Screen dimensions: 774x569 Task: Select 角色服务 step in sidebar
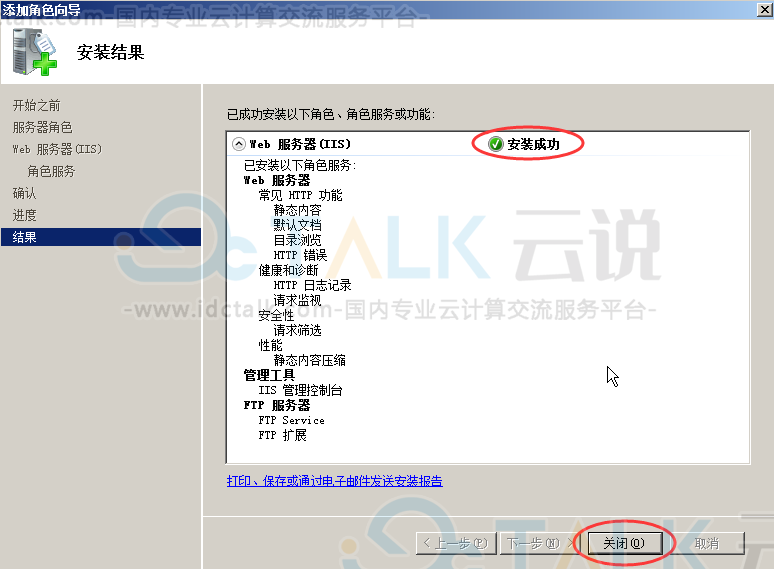[x=51, y=171]
